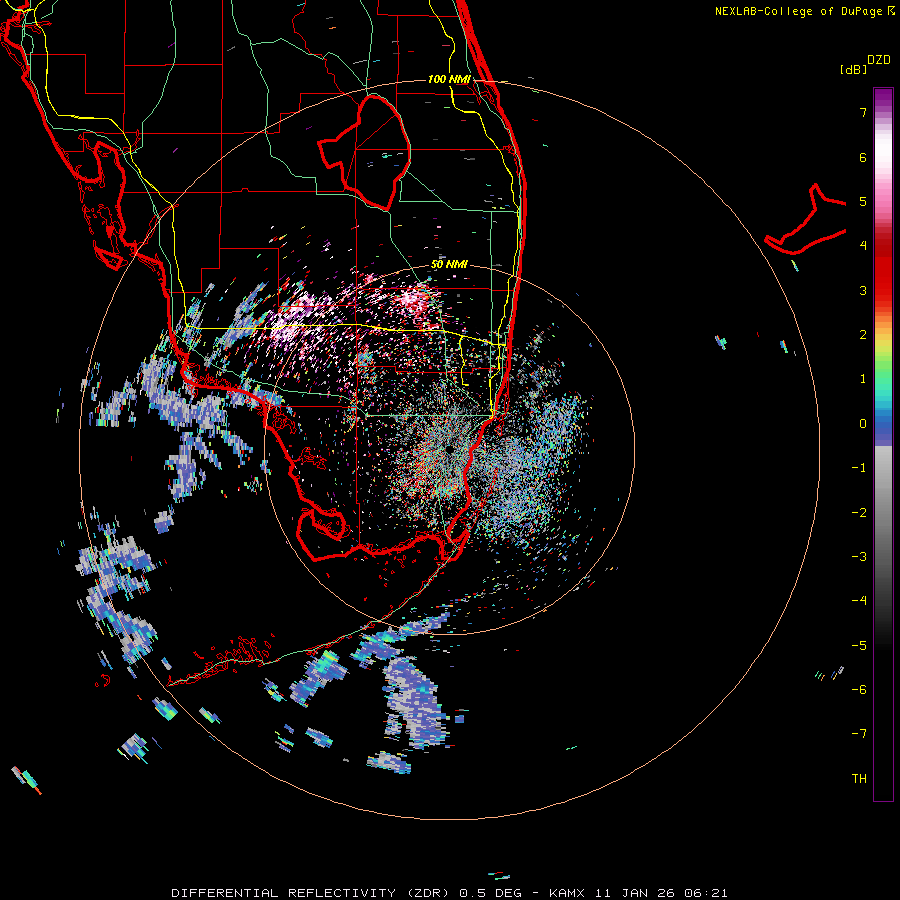Select the -3 value on color scale
This screenshot has height=900, width=900.
(859, 556)
